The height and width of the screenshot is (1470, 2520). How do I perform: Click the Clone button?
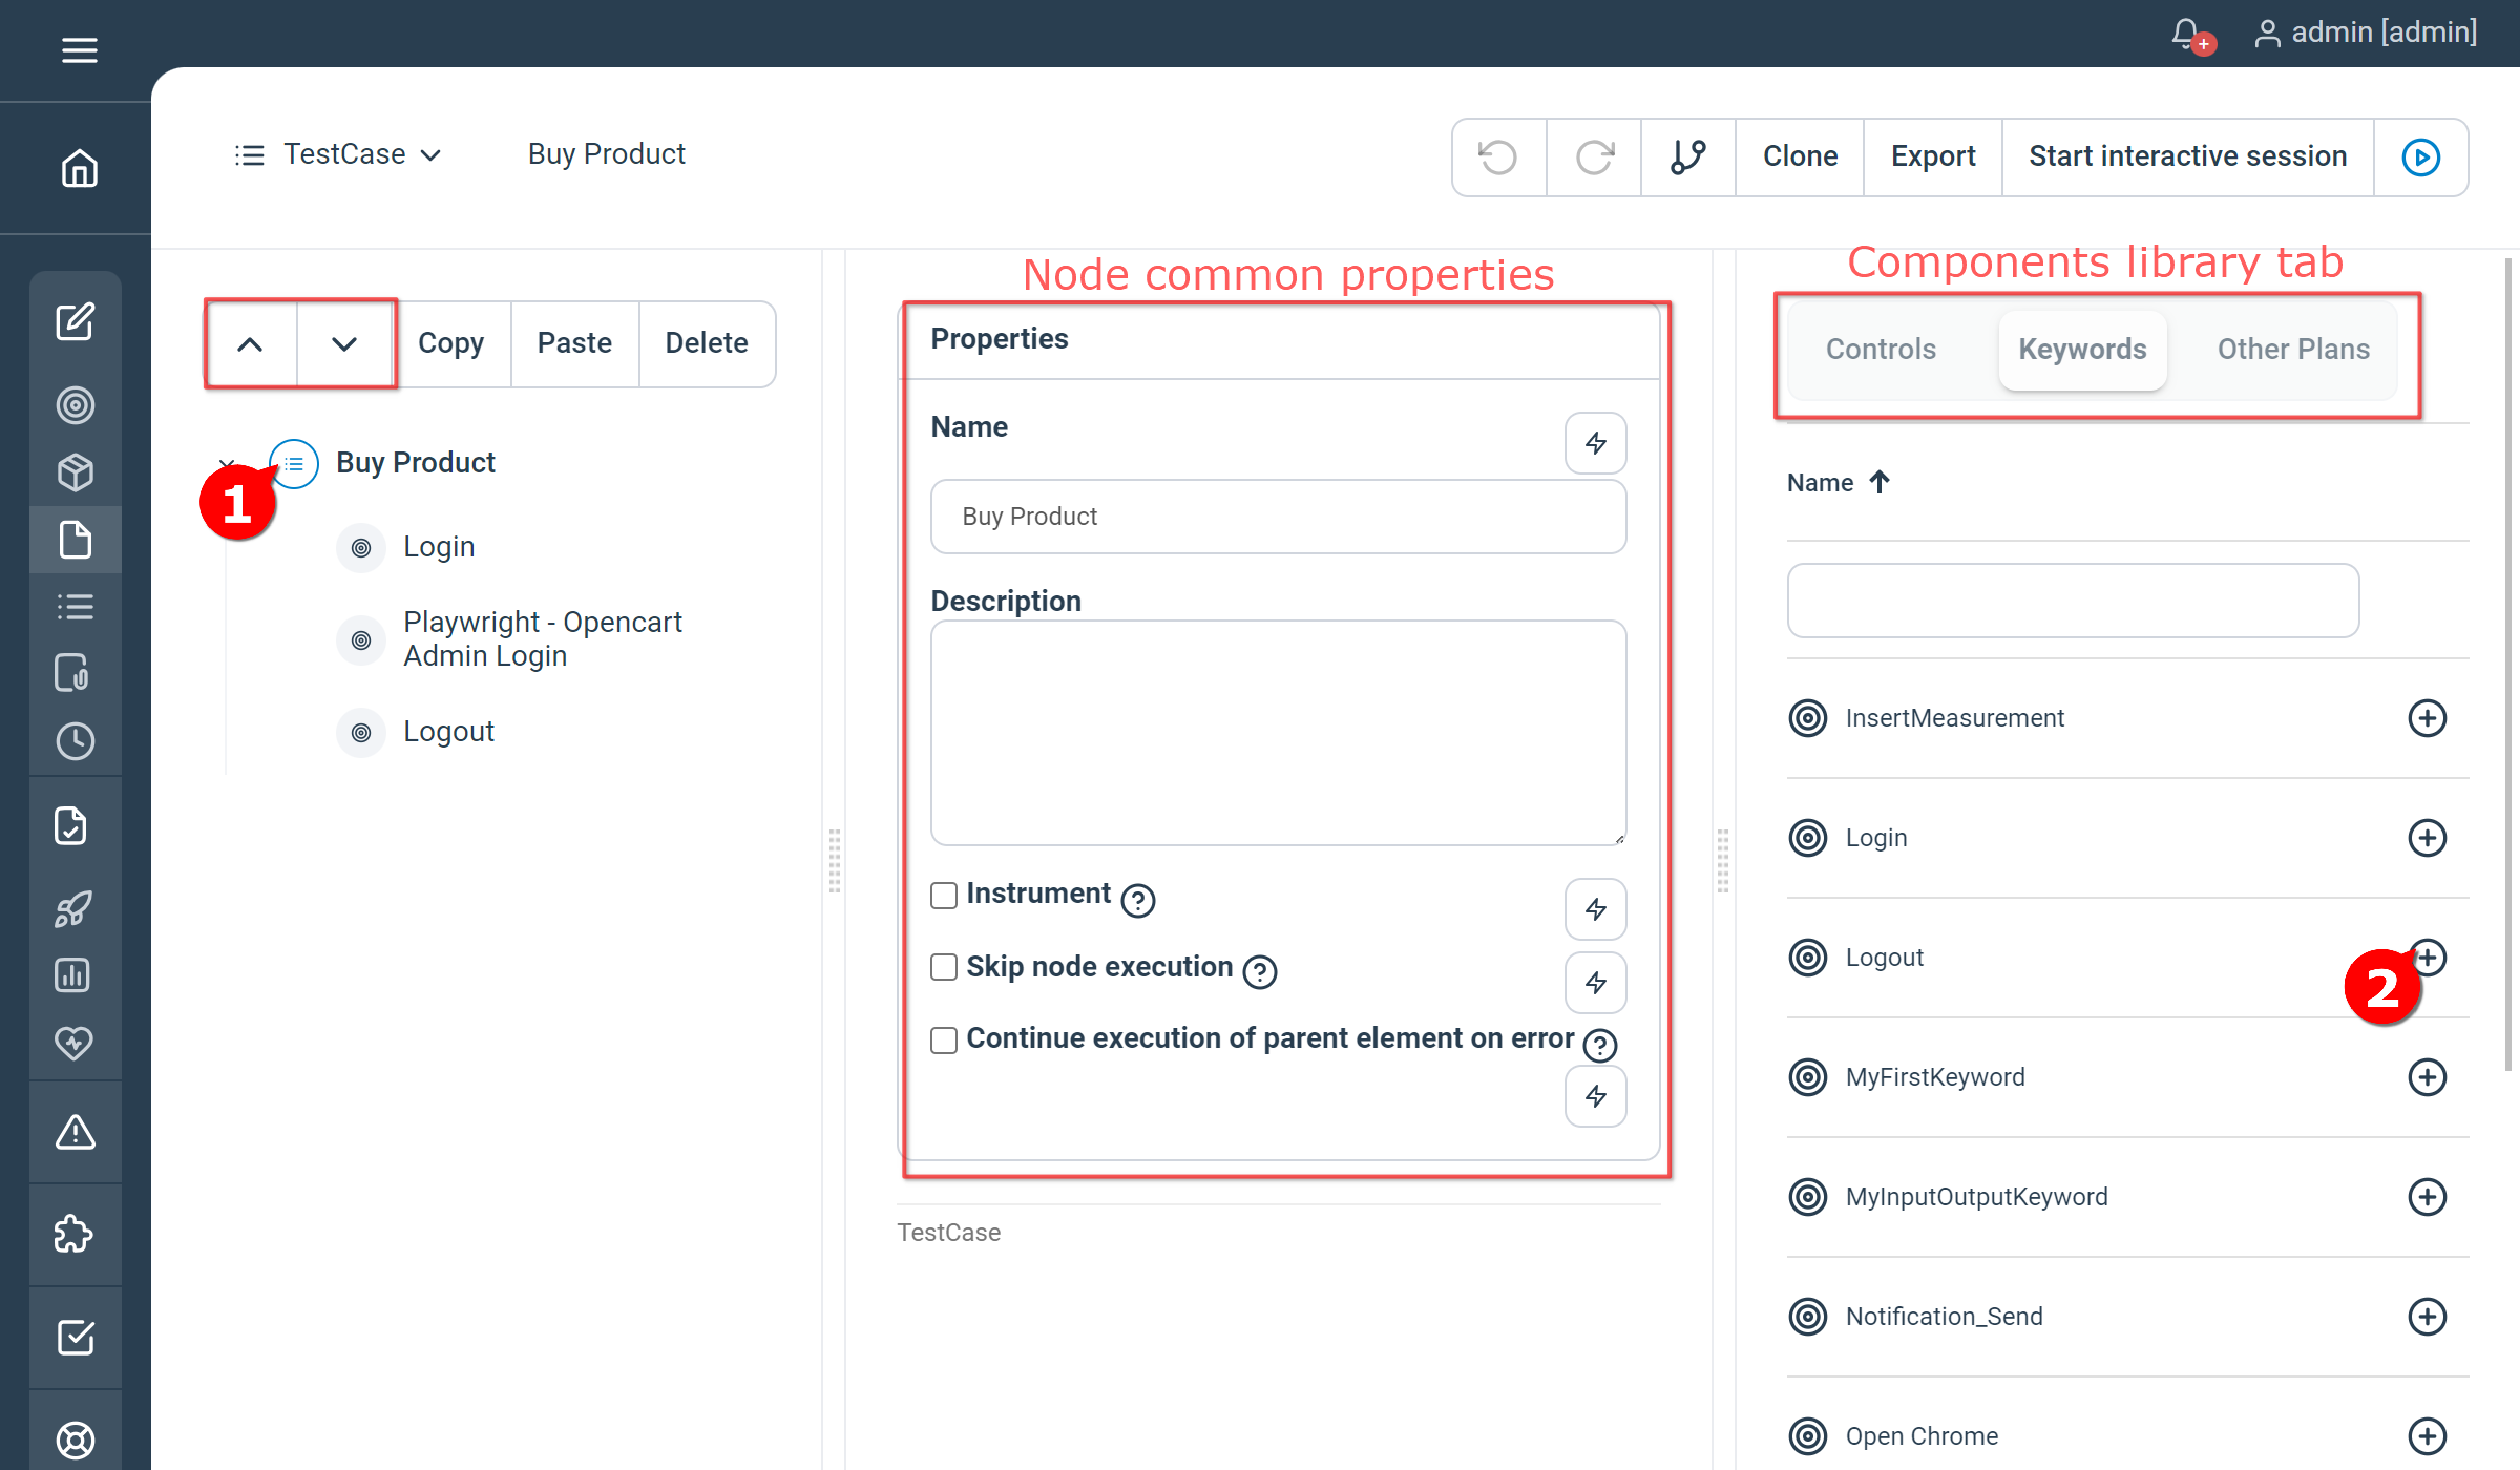1799,156
